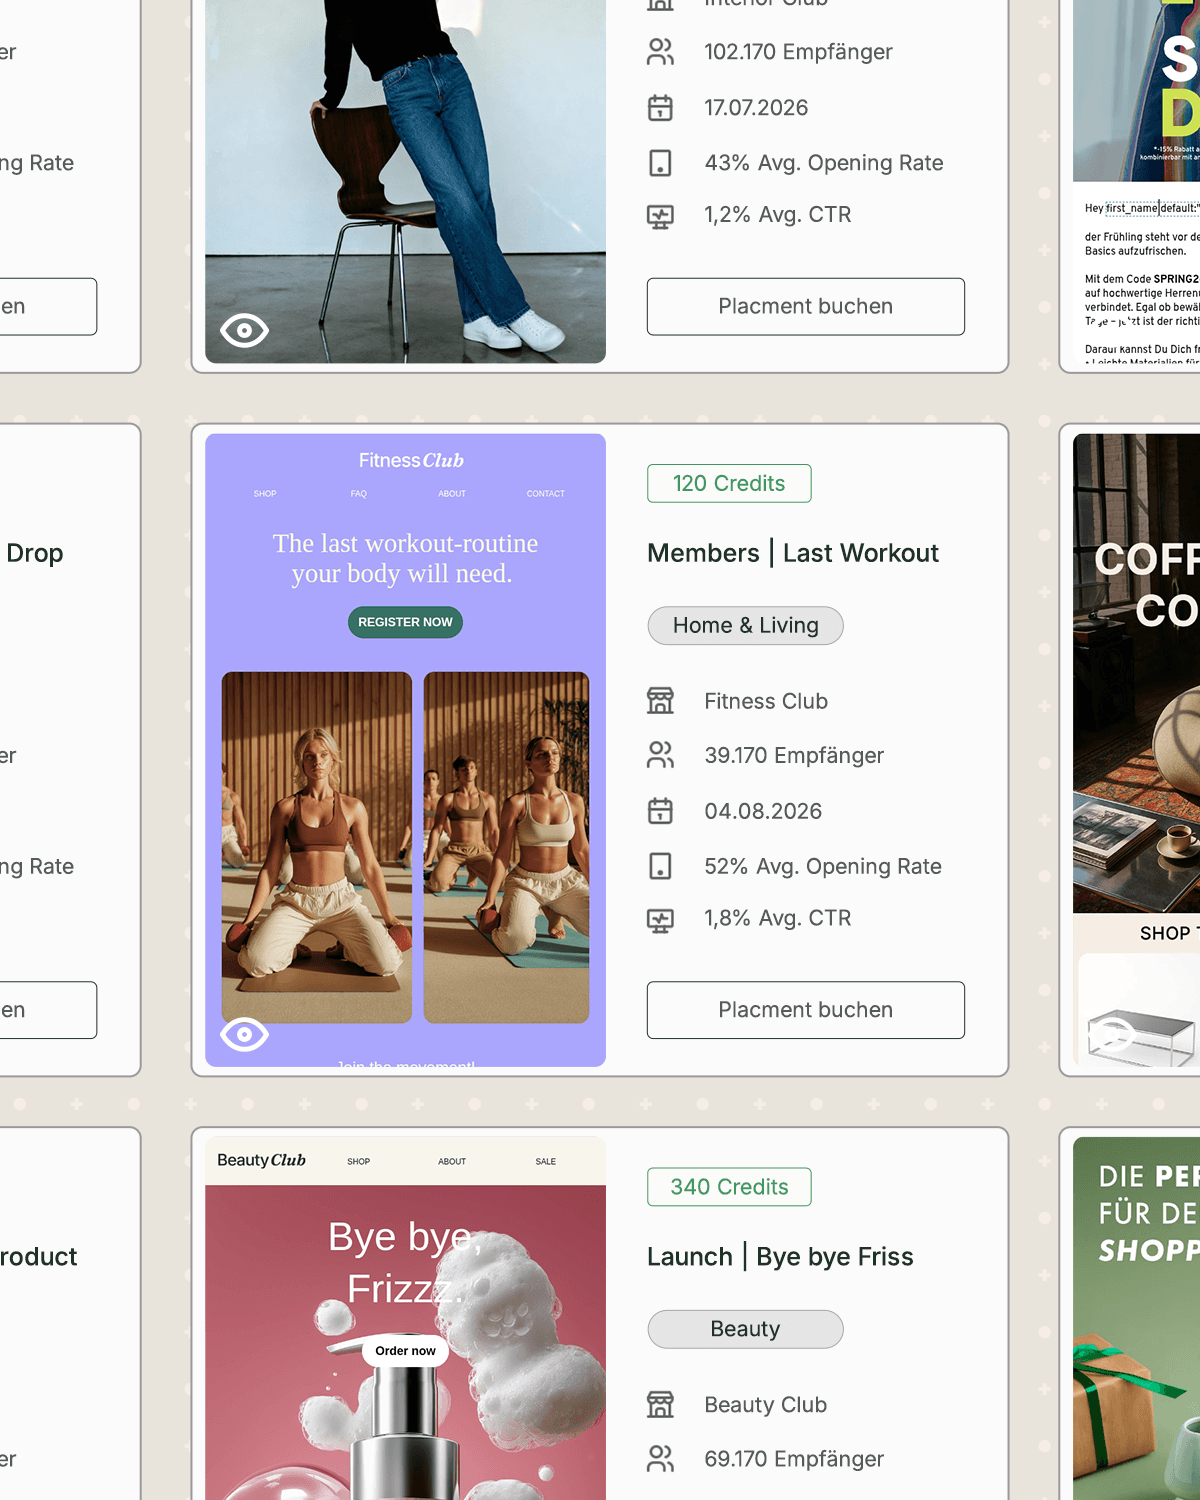Click the store icon next to Fitness Club
The image size is (1200, 1500).
point(660,701)
